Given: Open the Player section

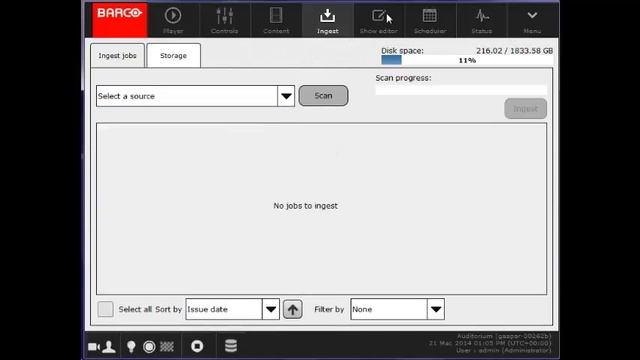Looking at the screenshot, I should tap(173, 20).
